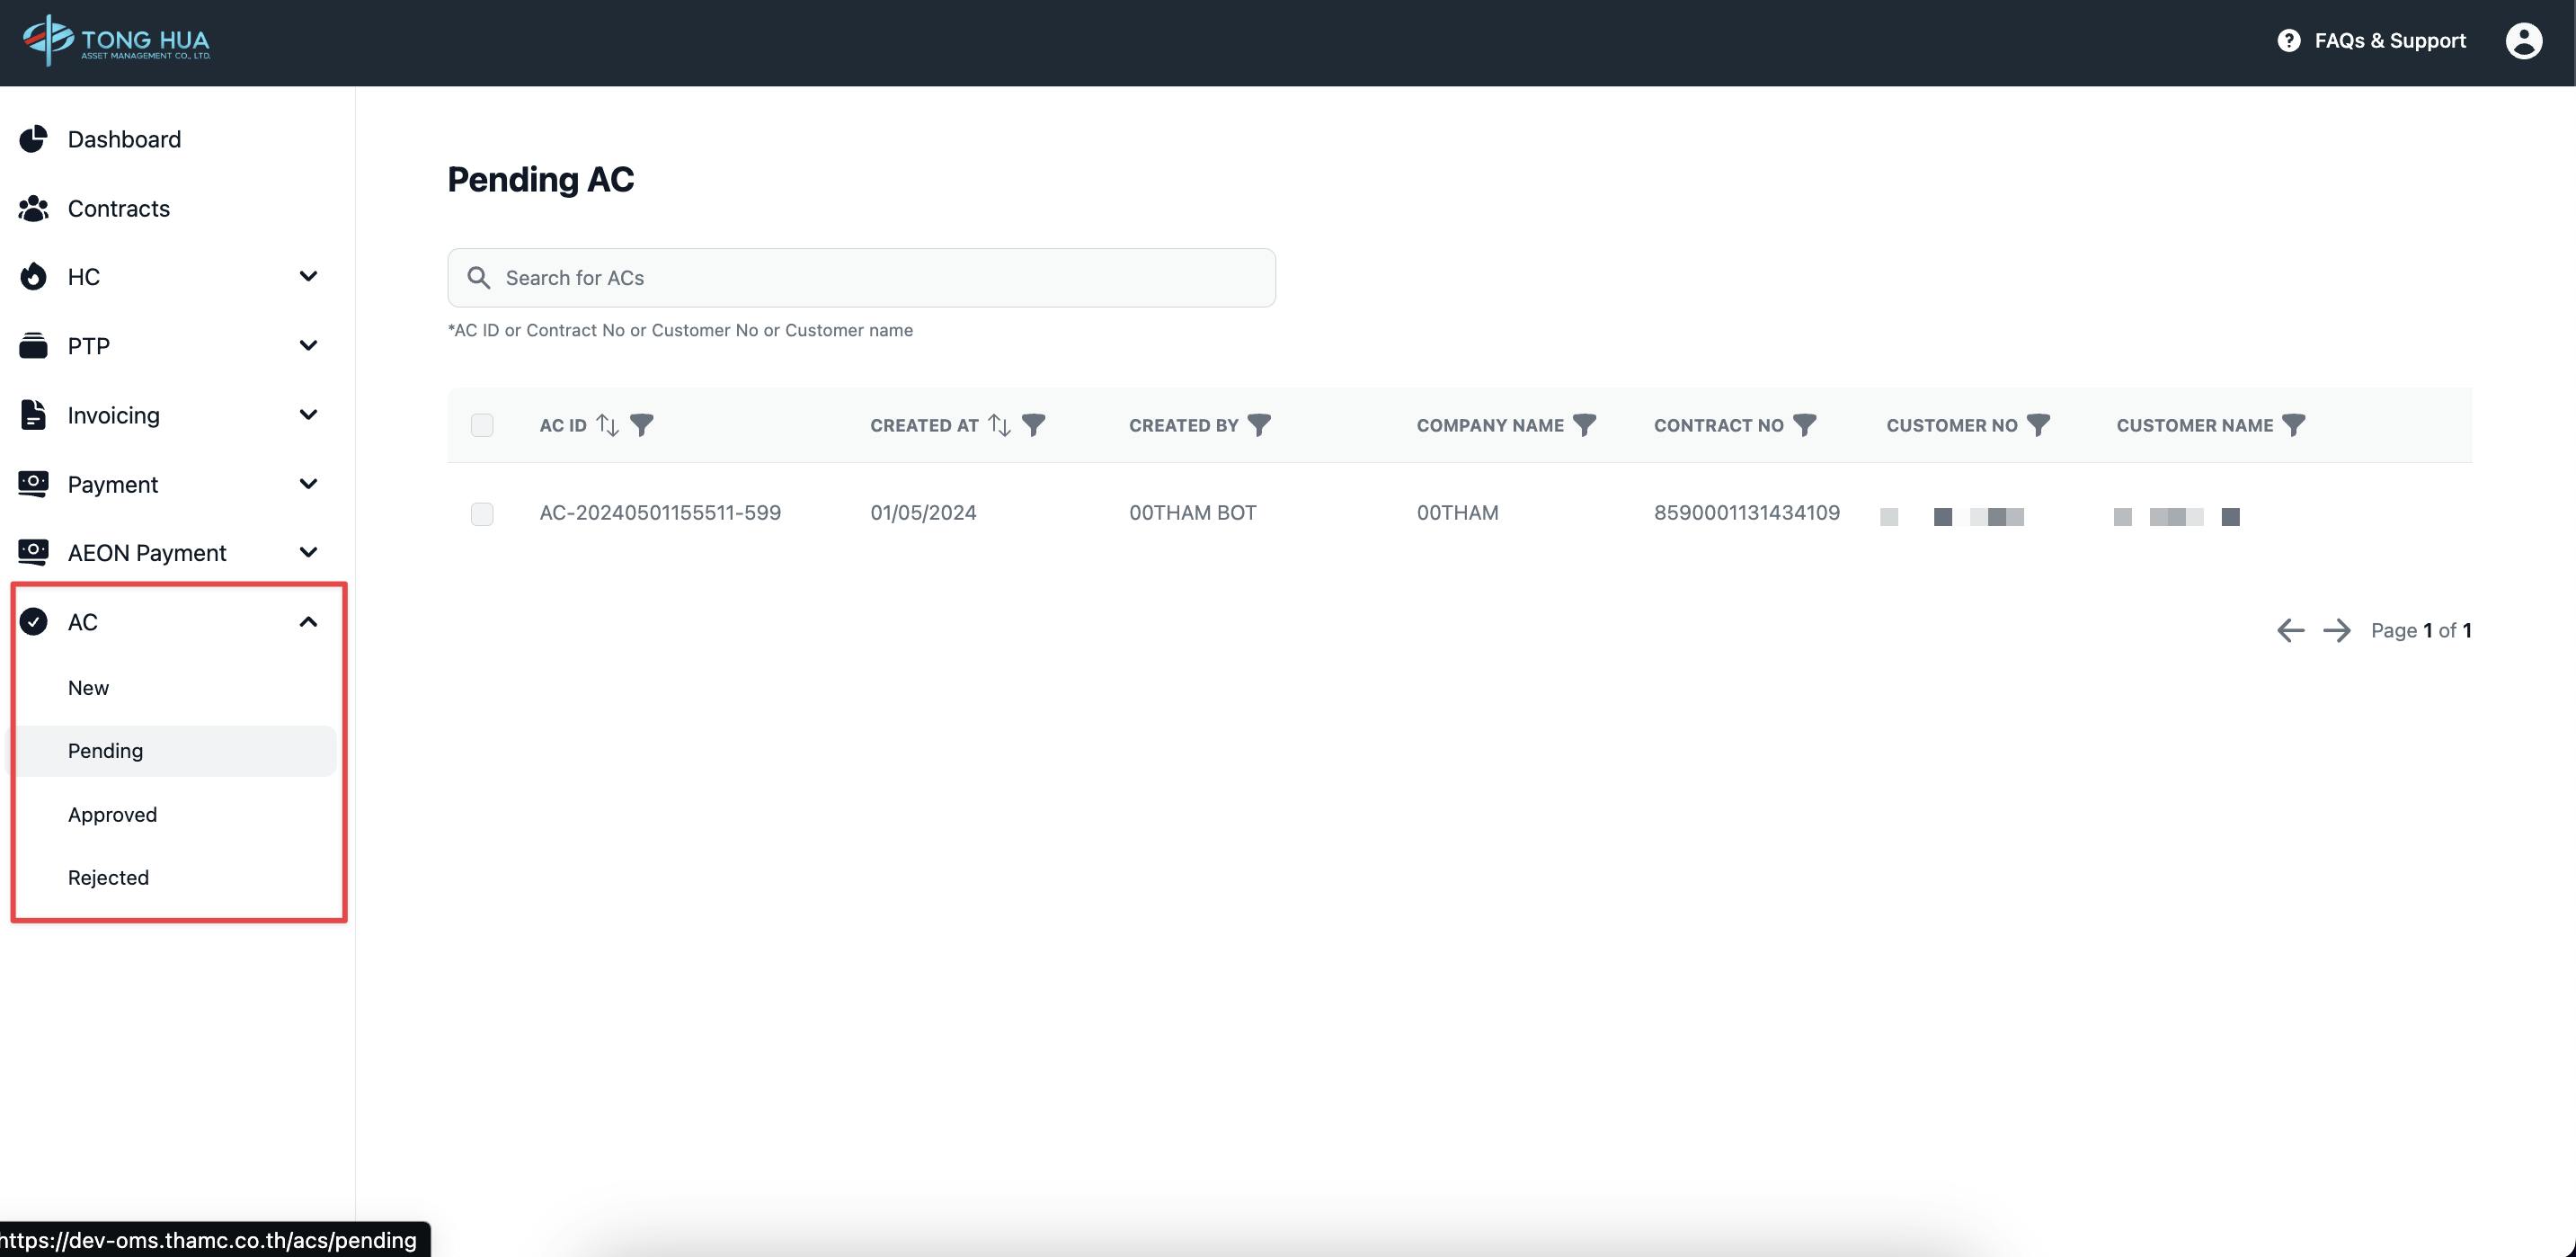The height and width of the screenshot is (1257, 2576).
Task: Click the next page navigation arrow
Action: click(2336, 629)
